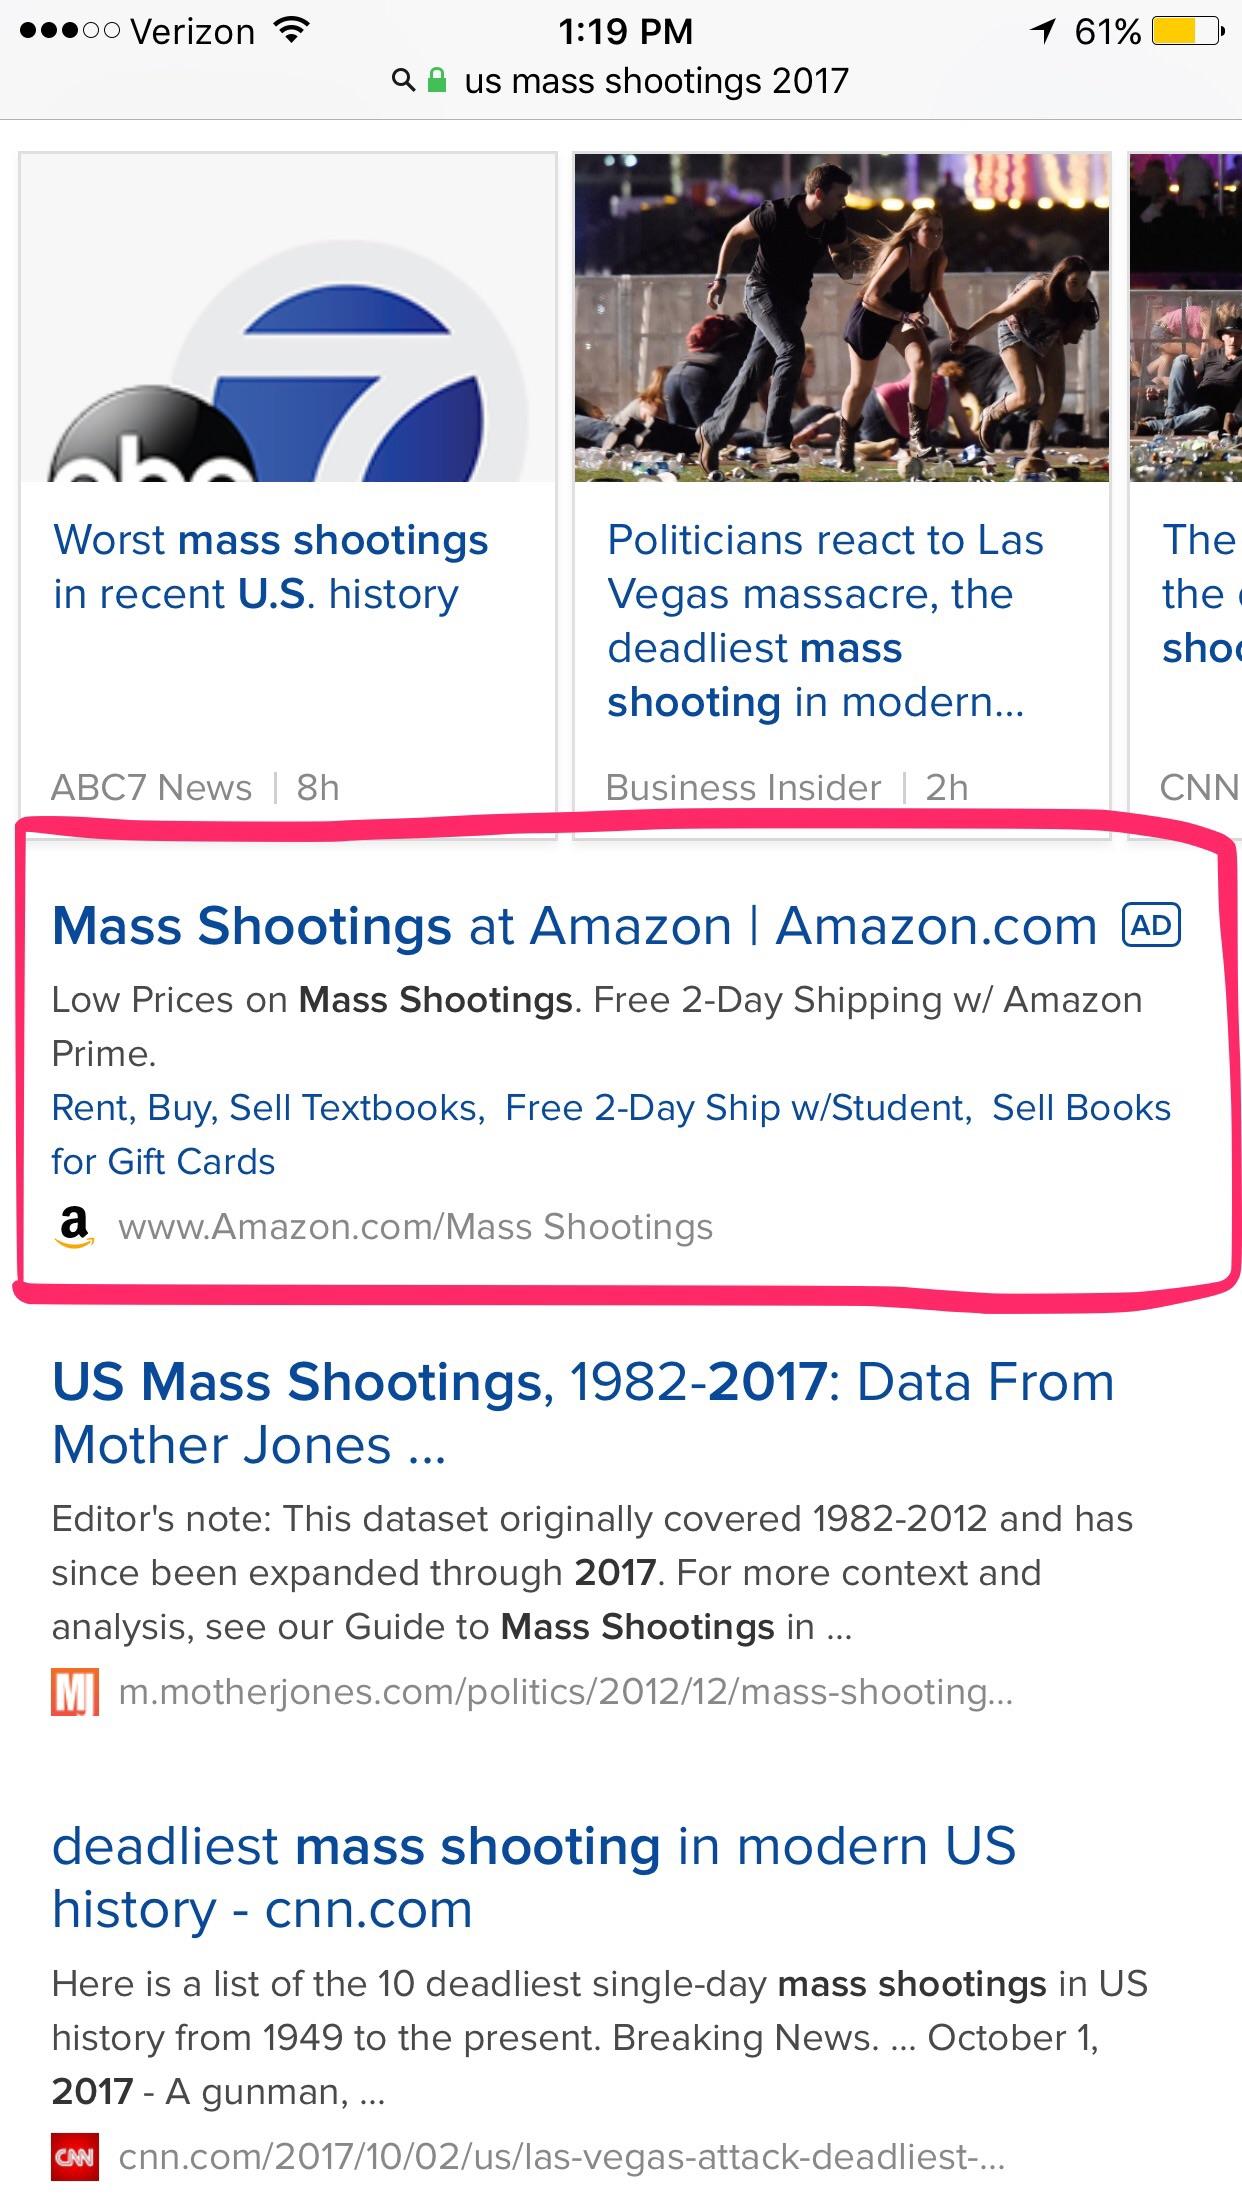Tap the location arrow status icon
1242x2208 pixels.
(1044, 32)
